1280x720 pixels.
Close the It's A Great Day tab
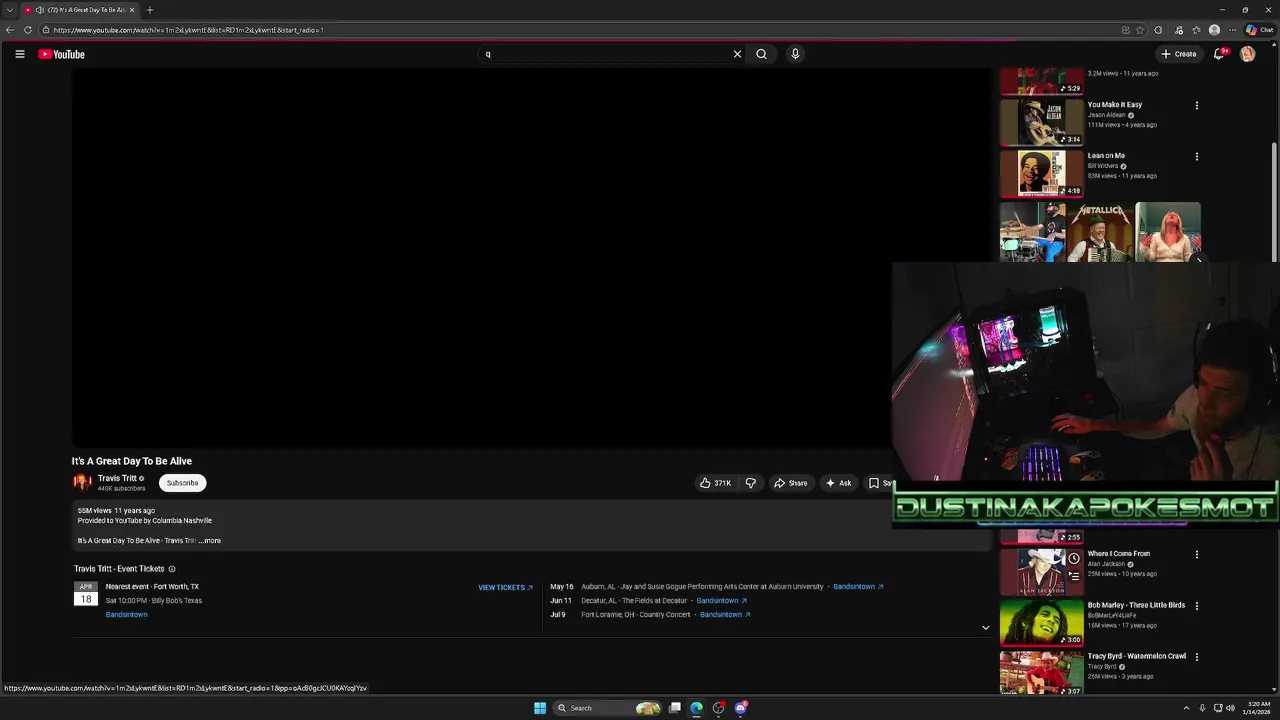tap(131, 10)
